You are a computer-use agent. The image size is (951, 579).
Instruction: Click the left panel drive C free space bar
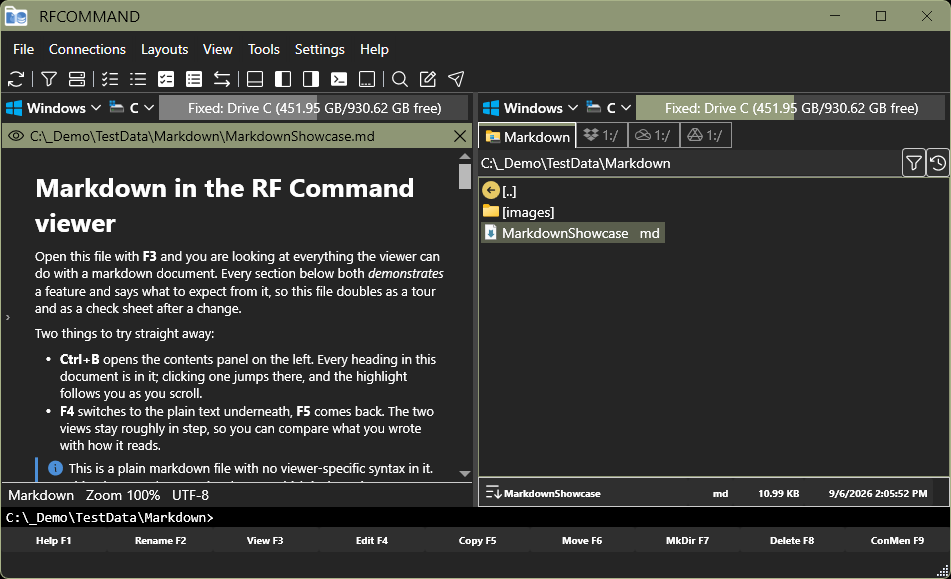pyautogui.click(x=314, y=108)
